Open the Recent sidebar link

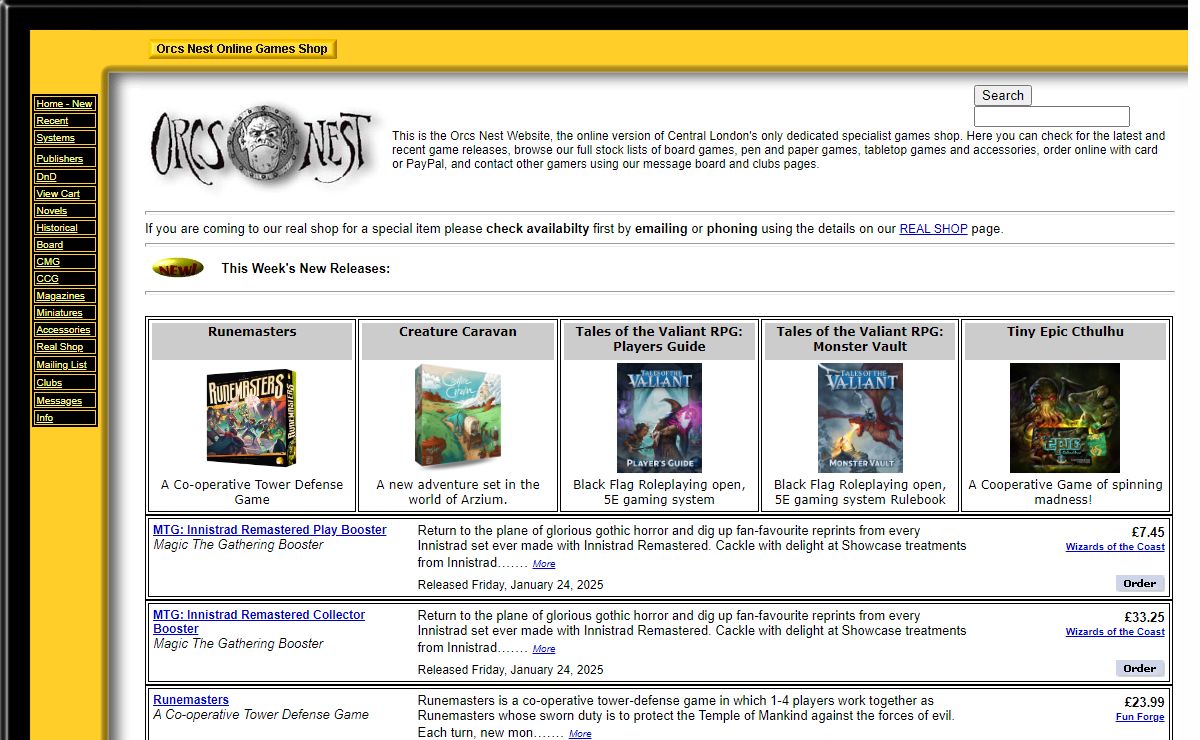click(52, 121)
